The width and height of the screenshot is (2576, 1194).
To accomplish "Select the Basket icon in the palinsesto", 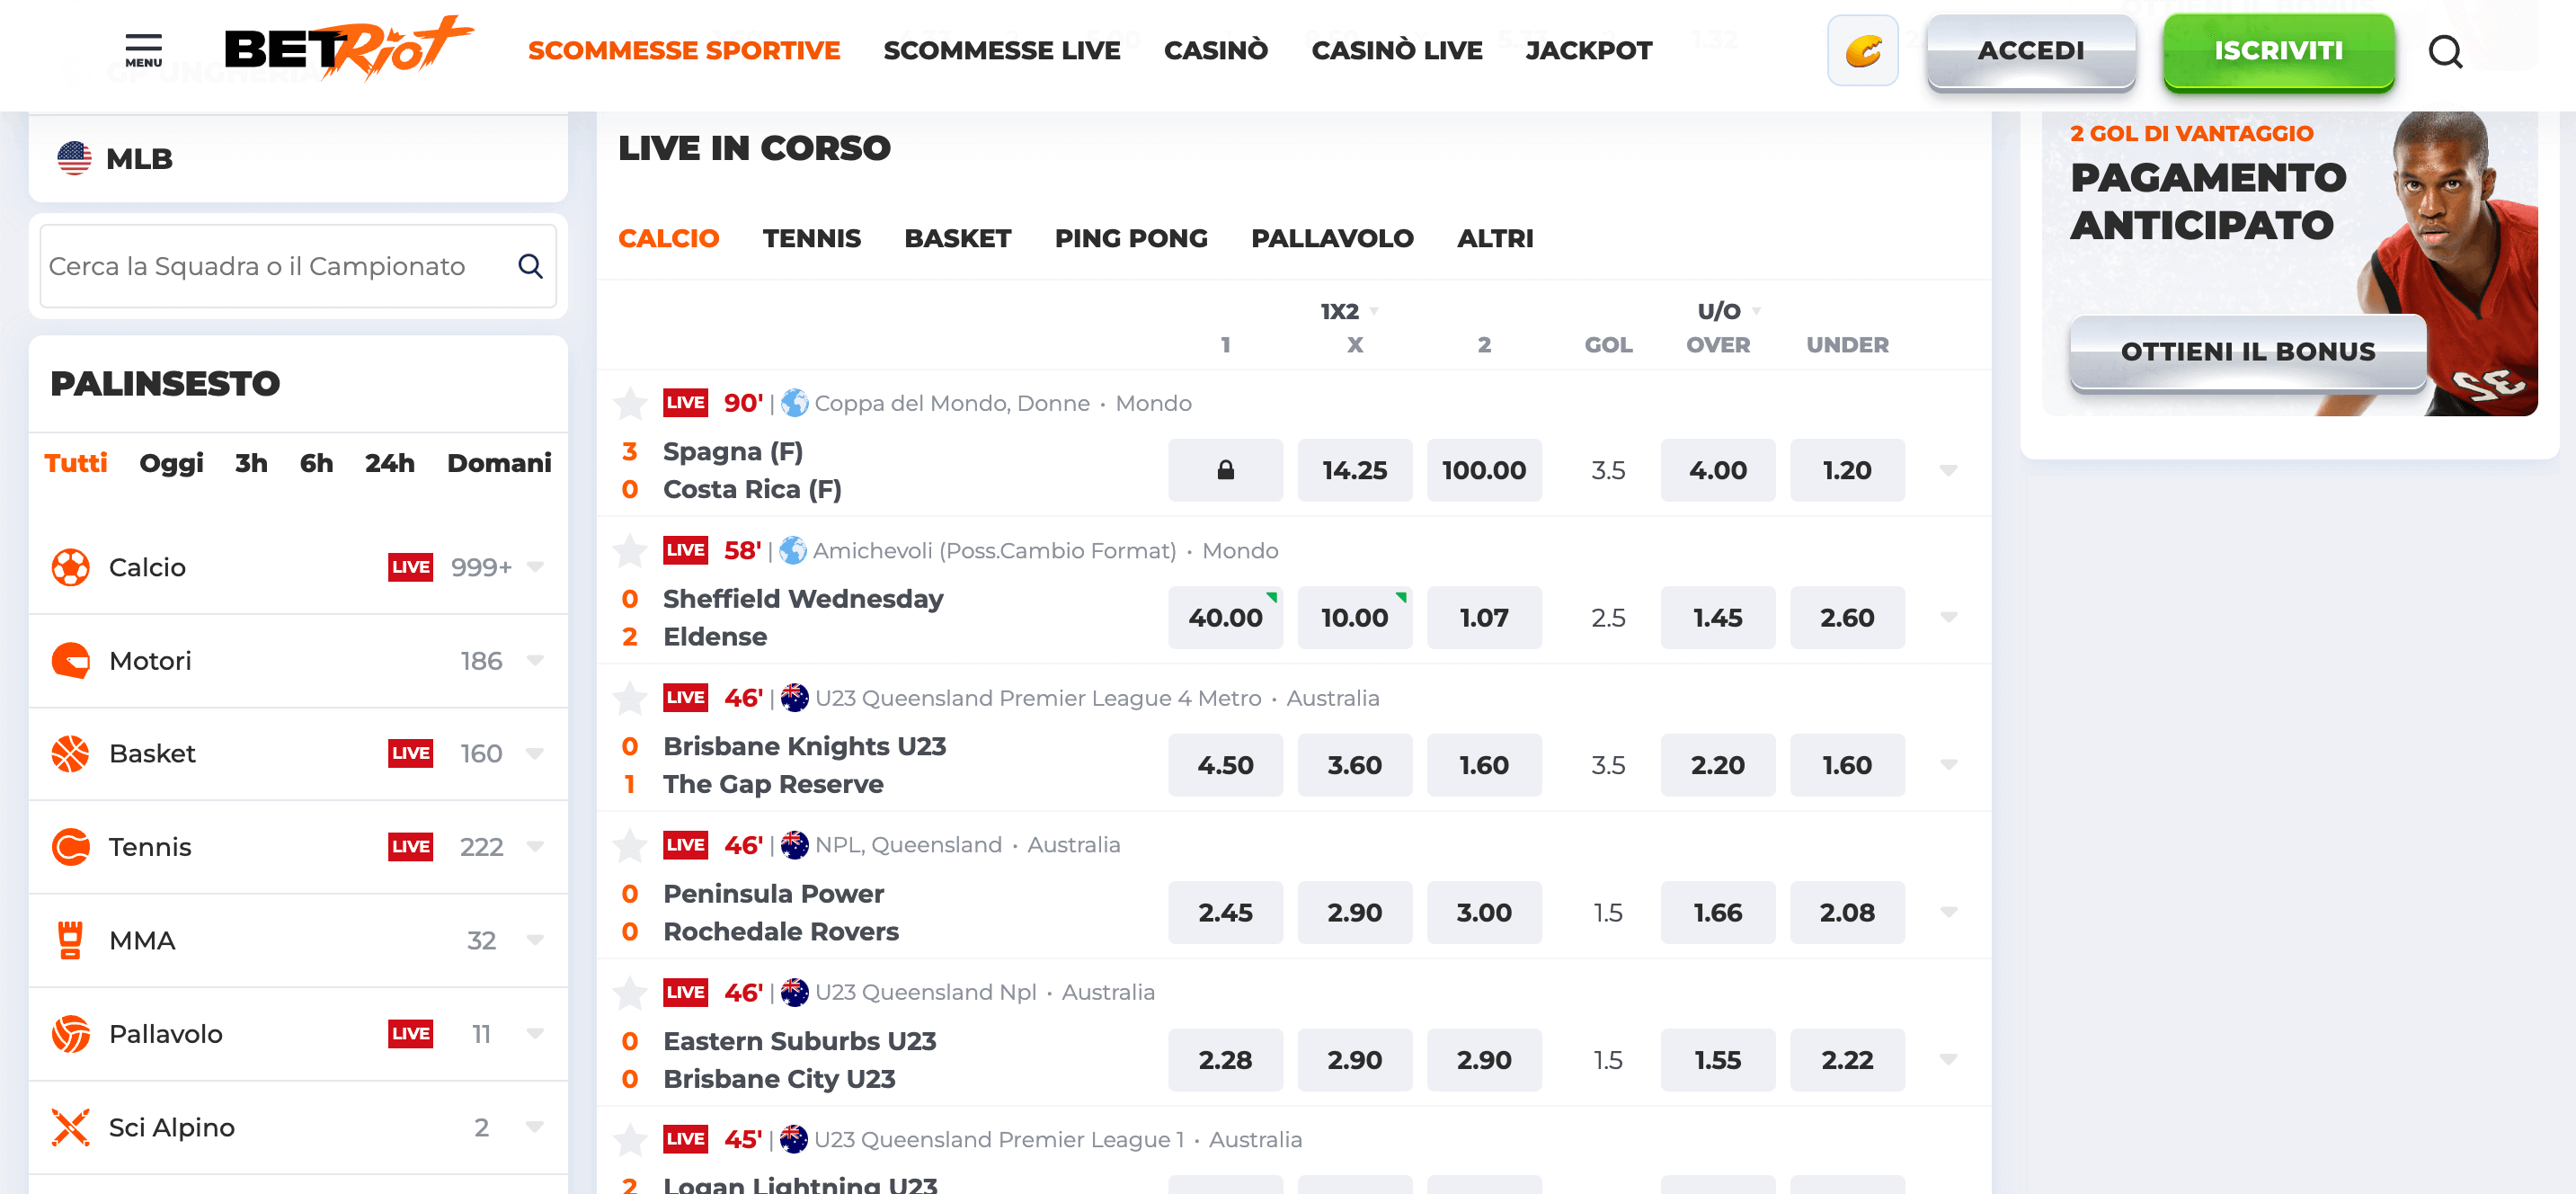I will point(72,753).
